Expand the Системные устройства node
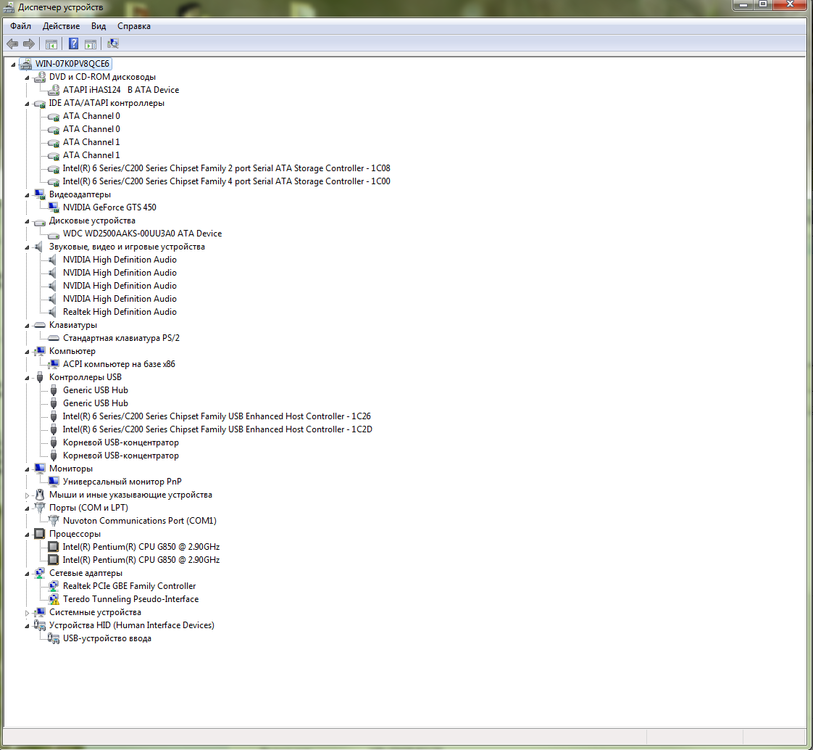The width and height of the screenshot is (813, 750). click(27, 612)
